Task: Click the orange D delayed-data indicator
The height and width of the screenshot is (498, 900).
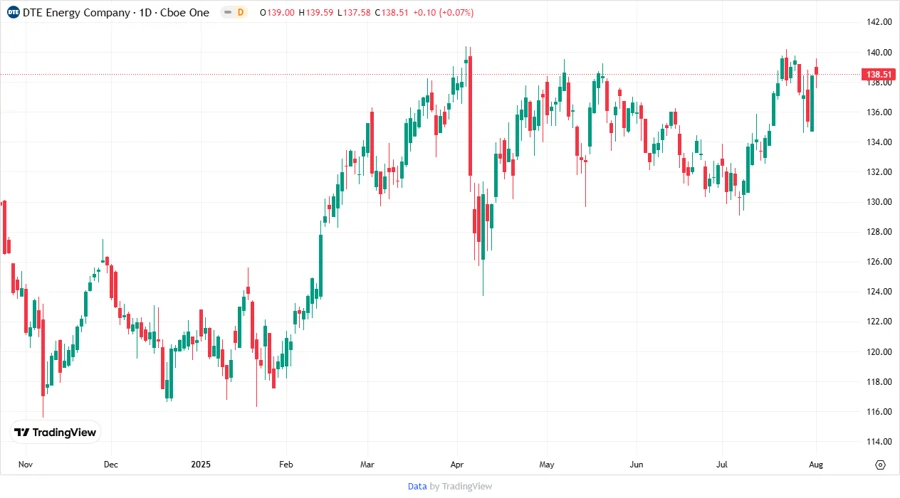Action: tap(240, 13)
